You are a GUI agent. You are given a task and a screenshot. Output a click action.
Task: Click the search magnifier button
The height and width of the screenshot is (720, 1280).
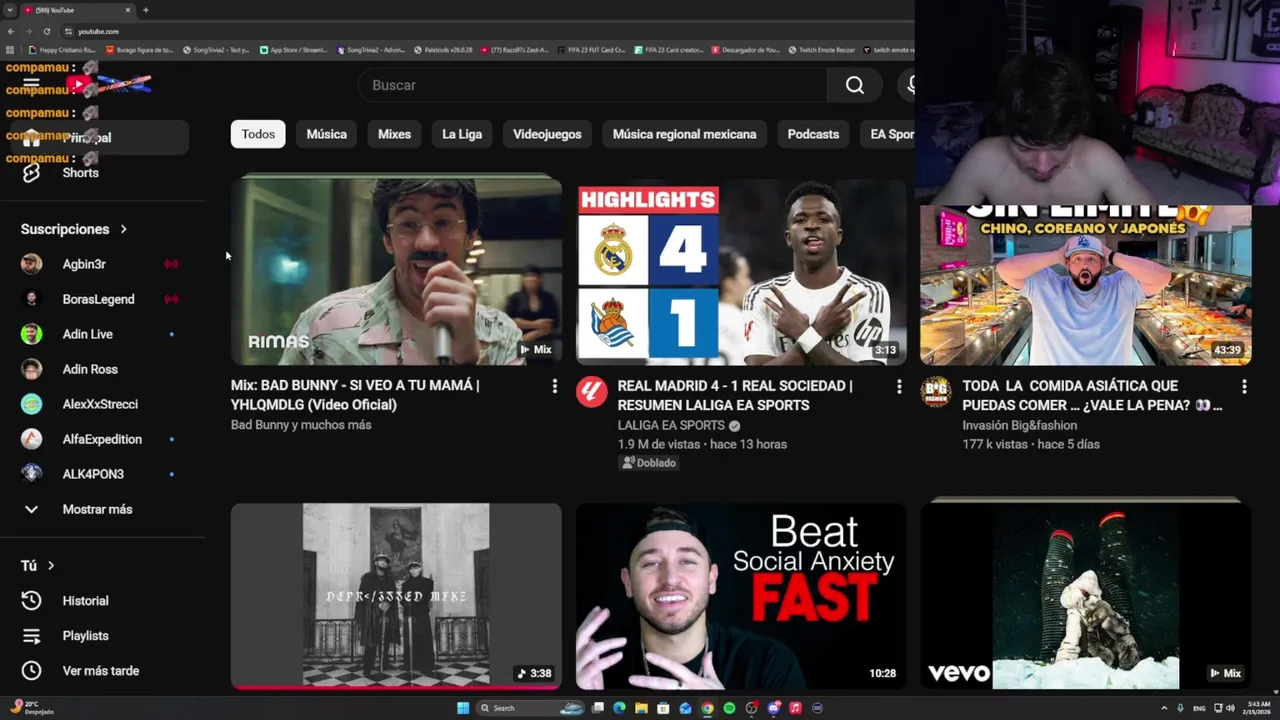coord(855,85)
